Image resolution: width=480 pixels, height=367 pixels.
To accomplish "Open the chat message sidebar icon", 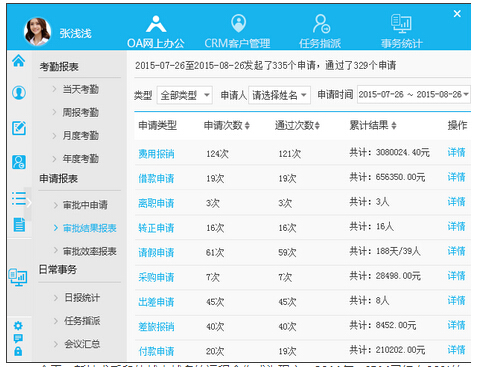I will coord(18,338).
